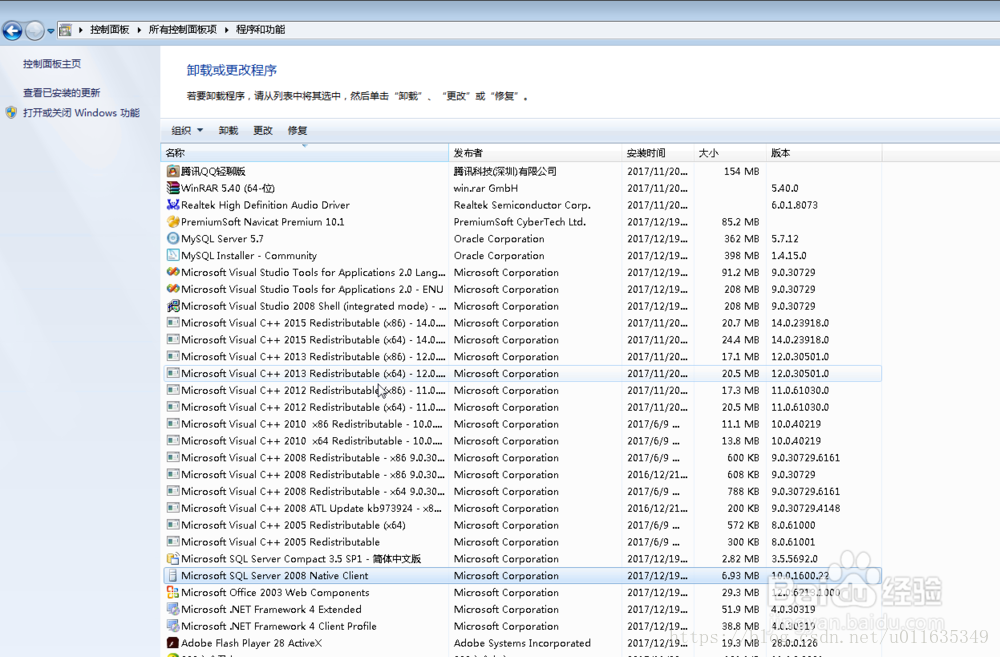Click publisher 腾讯科技(深圳)有限公司 cell
This screenshot has height=657, width=1000.
coord(505,171)
